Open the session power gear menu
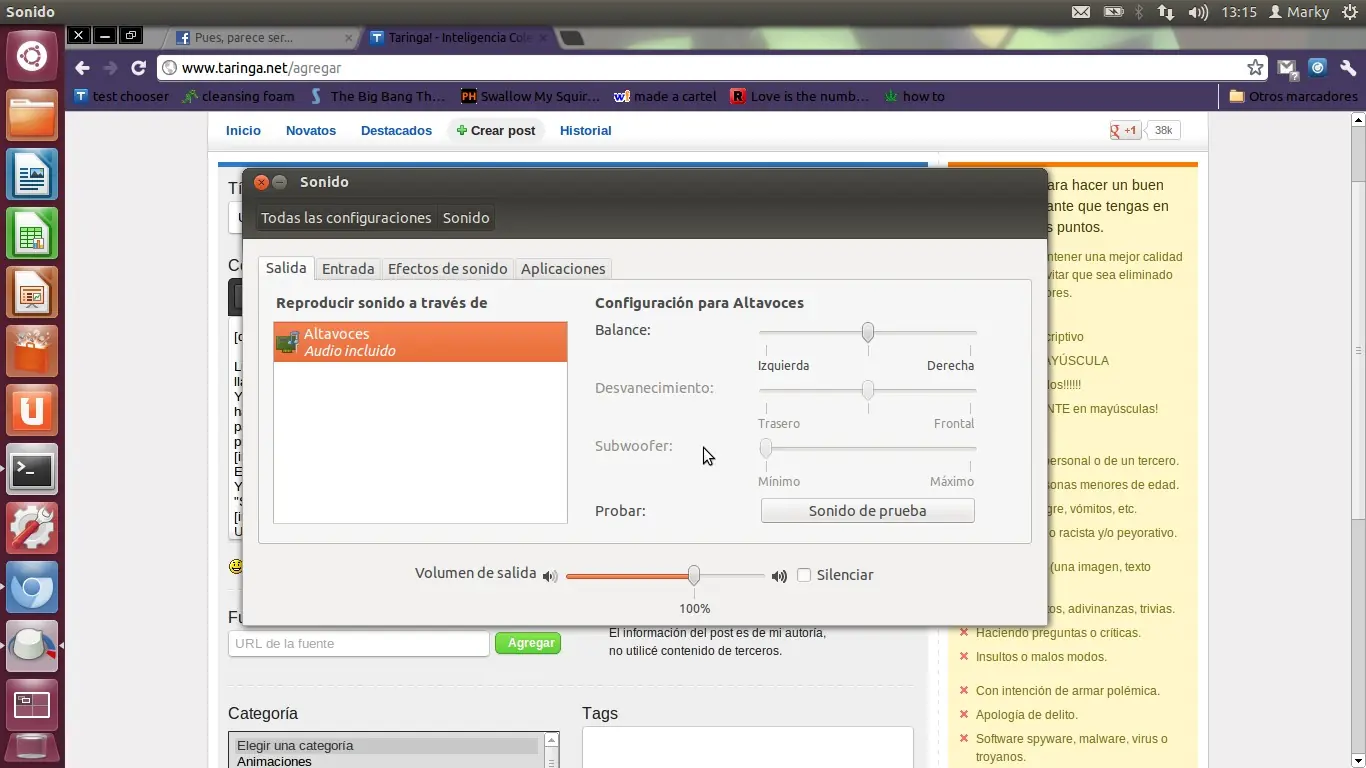This screenshot has height=768, width=1366. tap(1349, 12)
